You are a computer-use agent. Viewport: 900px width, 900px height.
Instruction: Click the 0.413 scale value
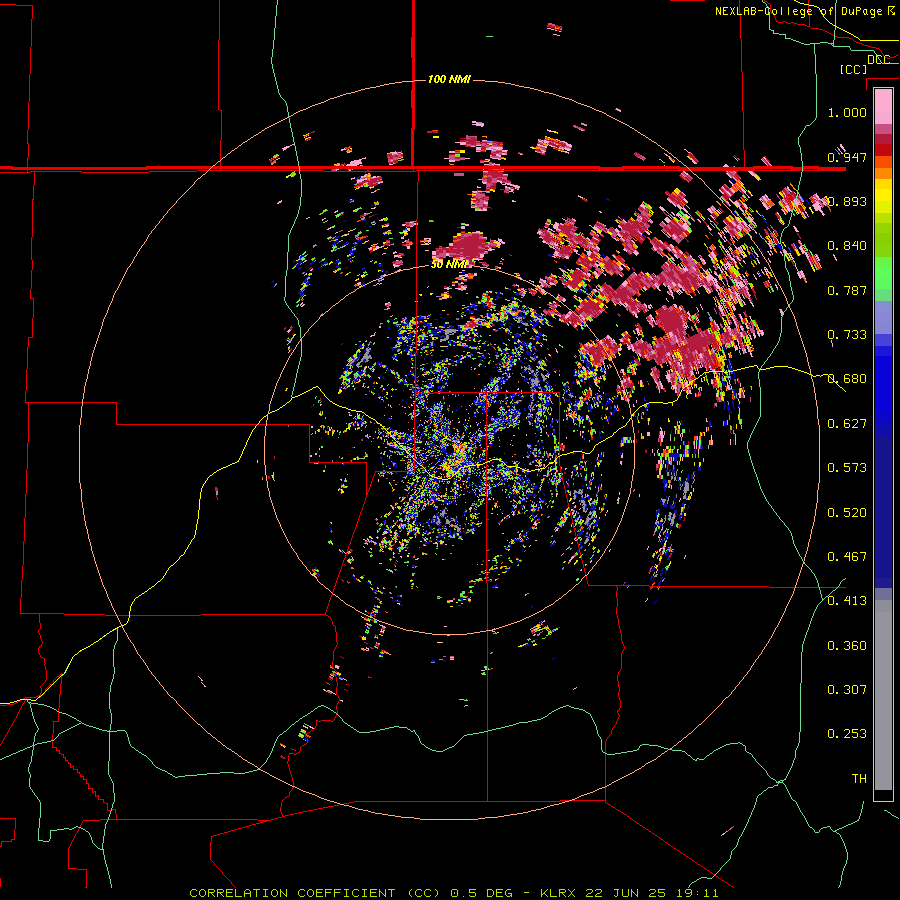(847, 601)
